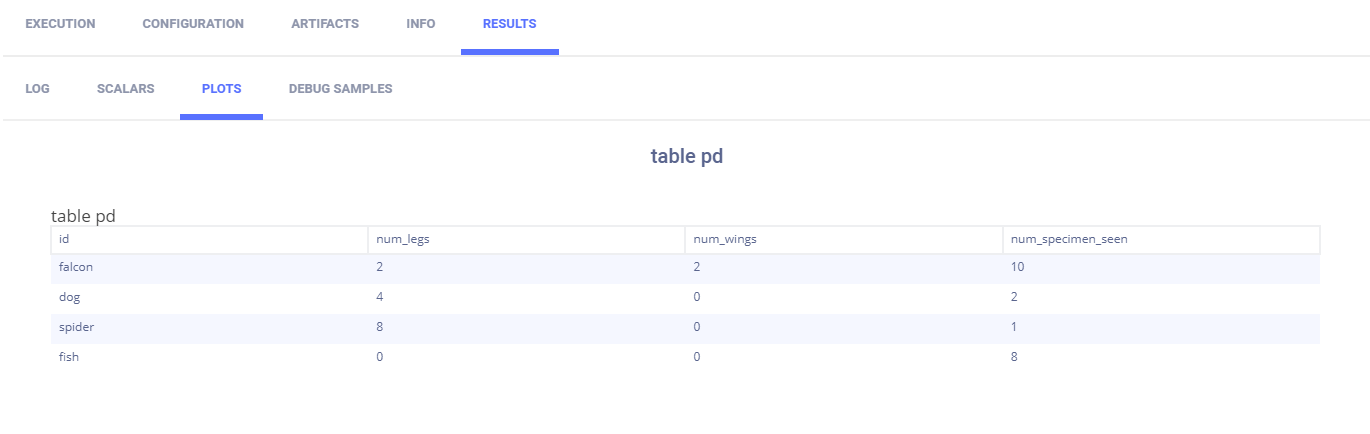Open the Debug Samples sub-tab

coord(340,89)
